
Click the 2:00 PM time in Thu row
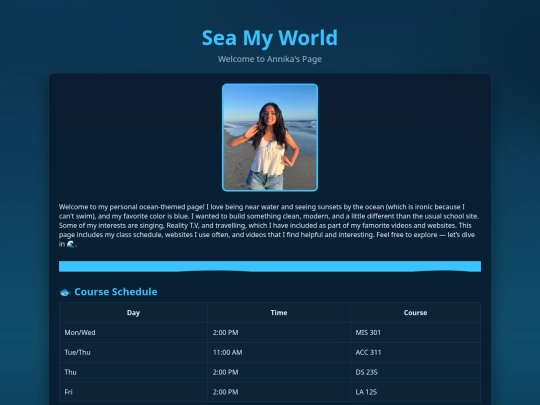point(279,372)
